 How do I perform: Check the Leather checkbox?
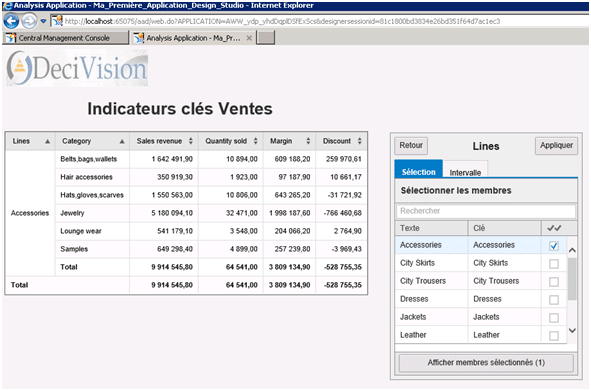[x=554, y=335]
